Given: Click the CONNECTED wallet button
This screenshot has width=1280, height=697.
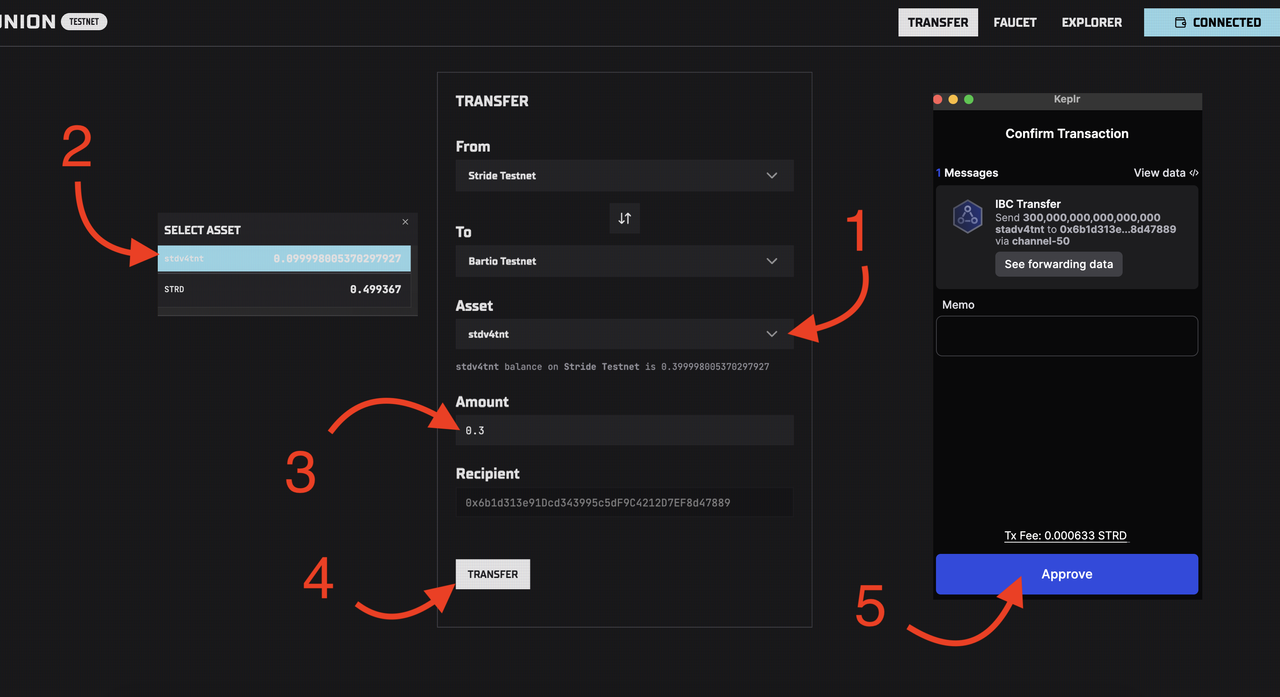Looking at the screenshot, I should click(x=1212, y=22).
